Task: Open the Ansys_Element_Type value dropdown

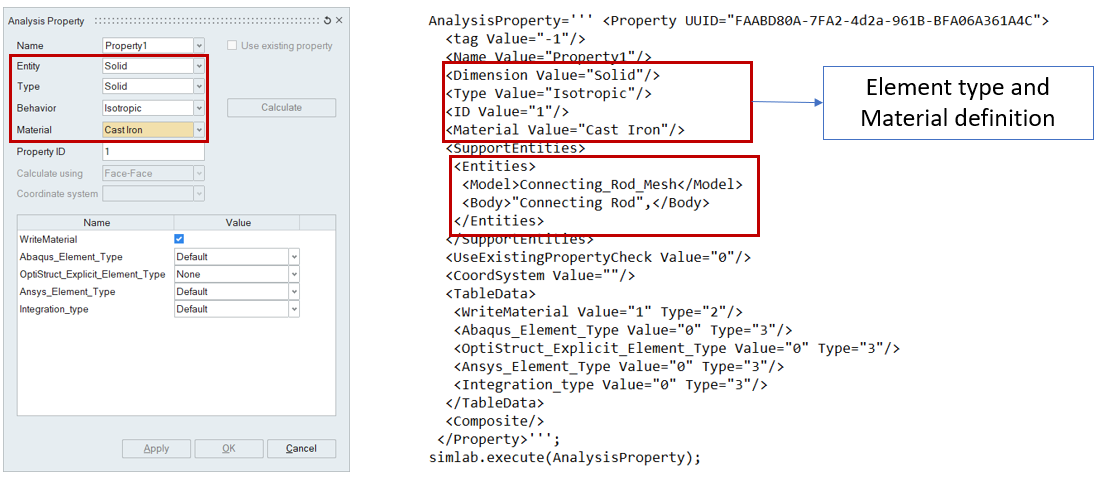Action: point(294,292)
